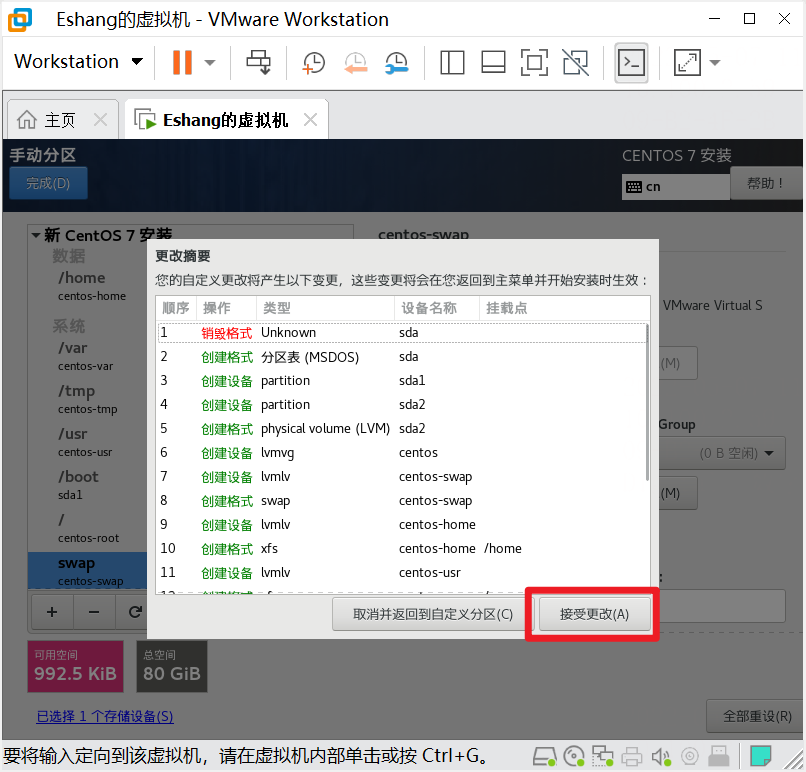
Task: Click the 设备名称 column header
Action: (437, 308)
